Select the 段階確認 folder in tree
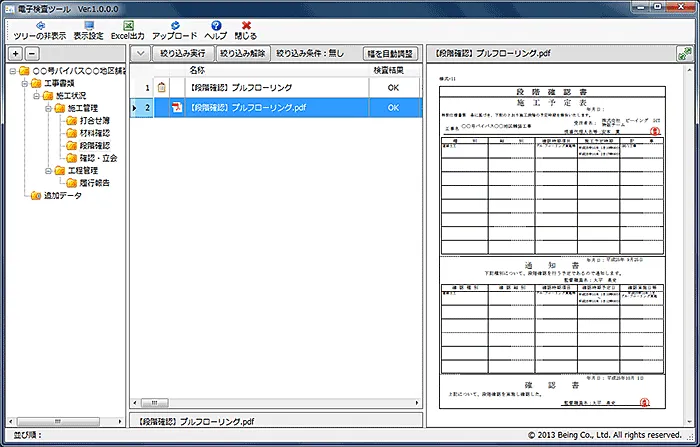 coord(88,146)
